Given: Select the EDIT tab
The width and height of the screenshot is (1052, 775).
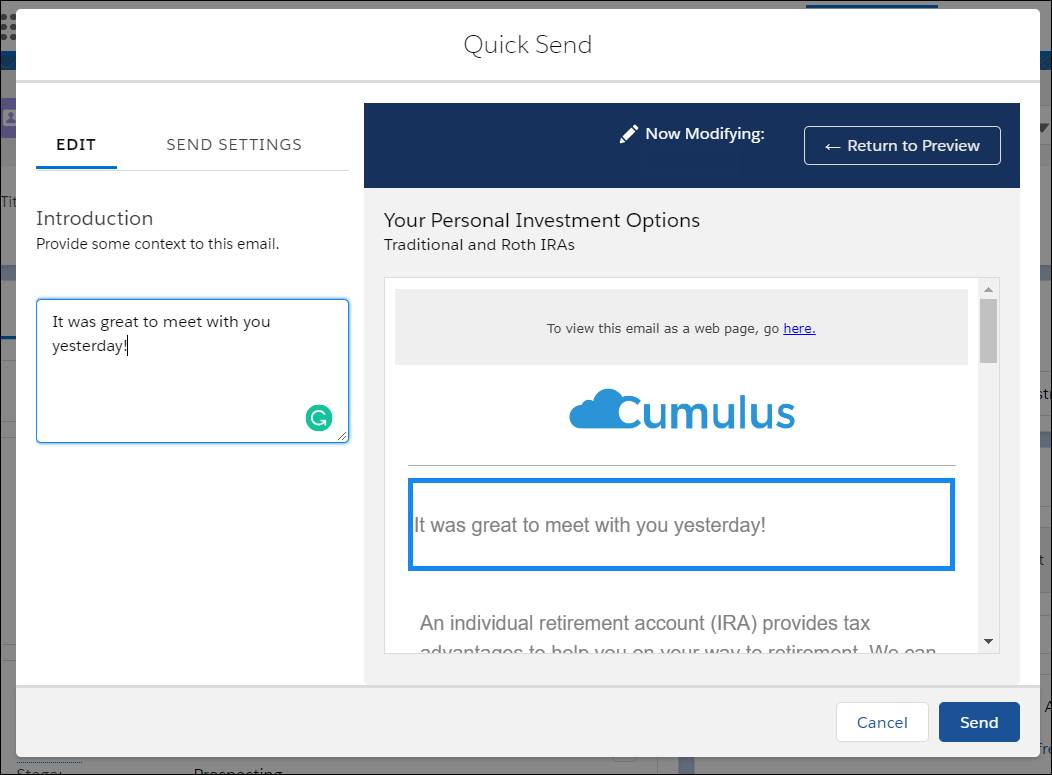Looking at the screenshot, I should 76,144.
